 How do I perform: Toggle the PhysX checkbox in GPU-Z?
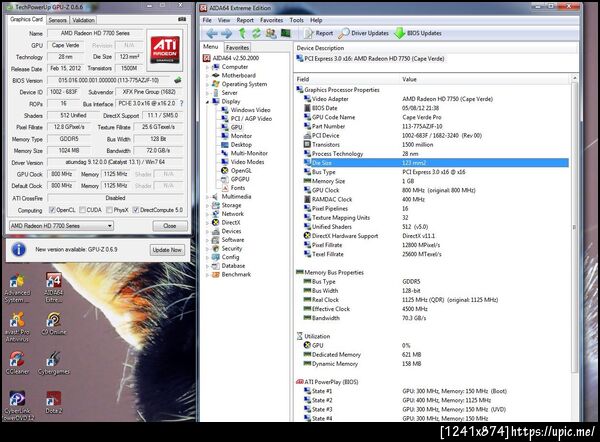click(109, 210)
